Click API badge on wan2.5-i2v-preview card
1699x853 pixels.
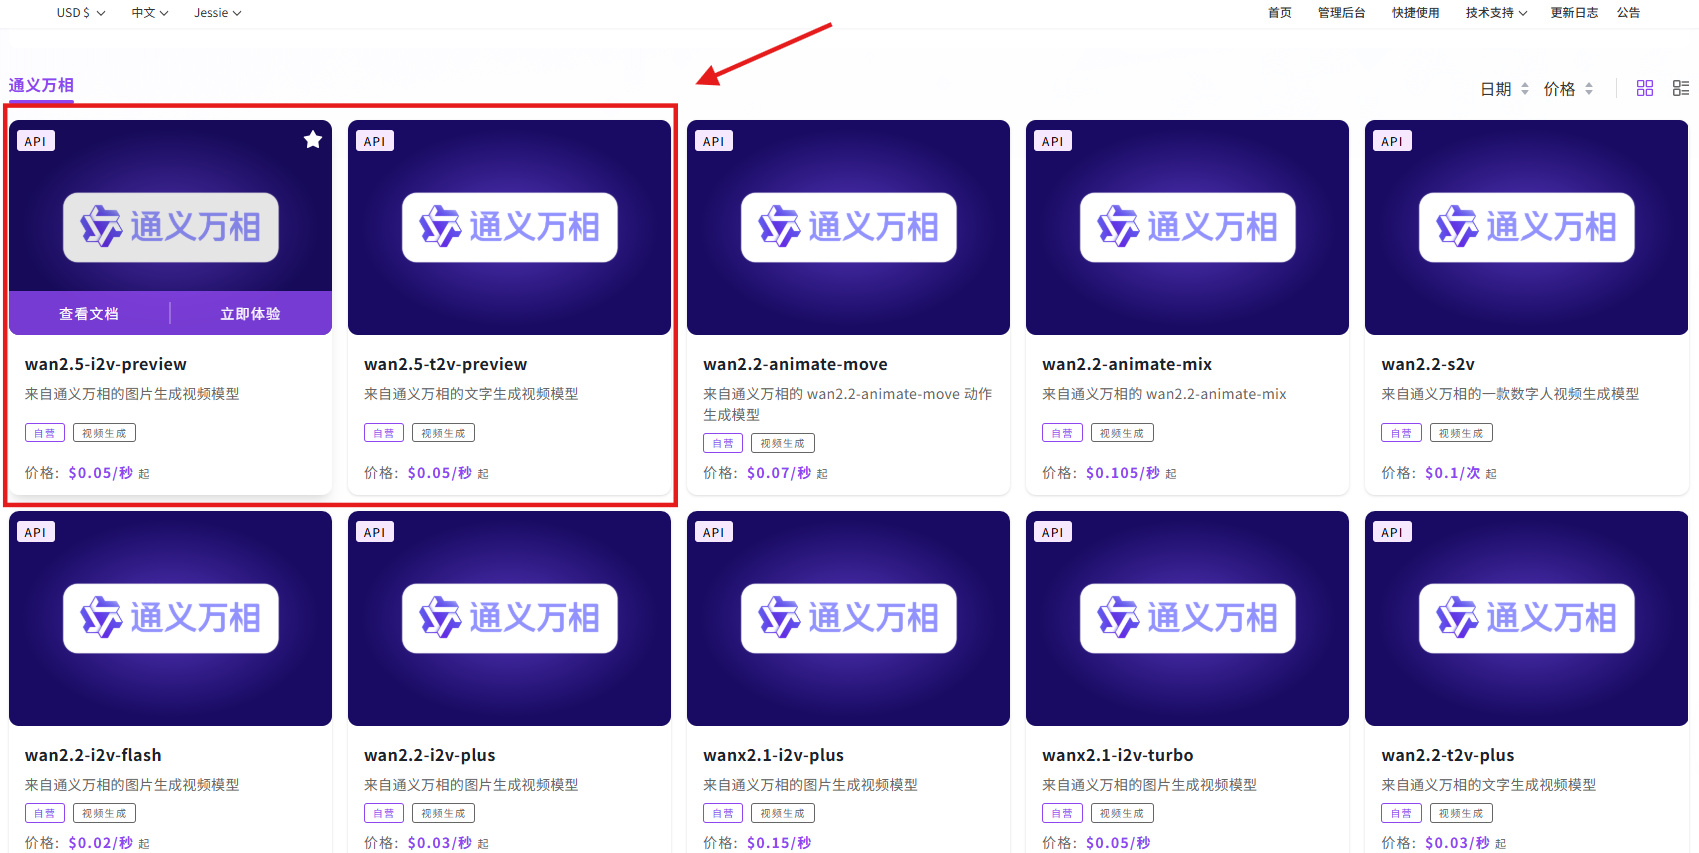pyautogui.click(x=36, y=141)
